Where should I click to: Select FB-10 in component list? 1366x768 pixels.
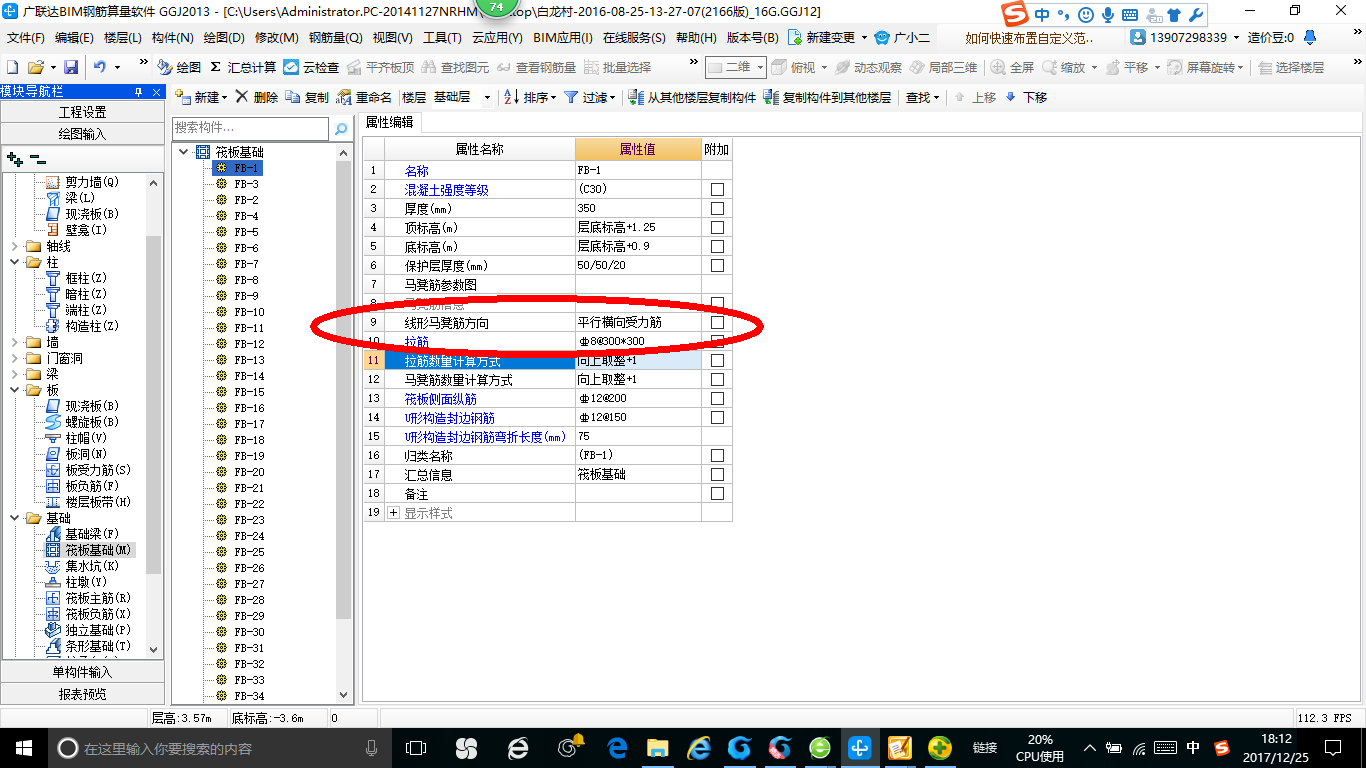(x=249, y=312)
